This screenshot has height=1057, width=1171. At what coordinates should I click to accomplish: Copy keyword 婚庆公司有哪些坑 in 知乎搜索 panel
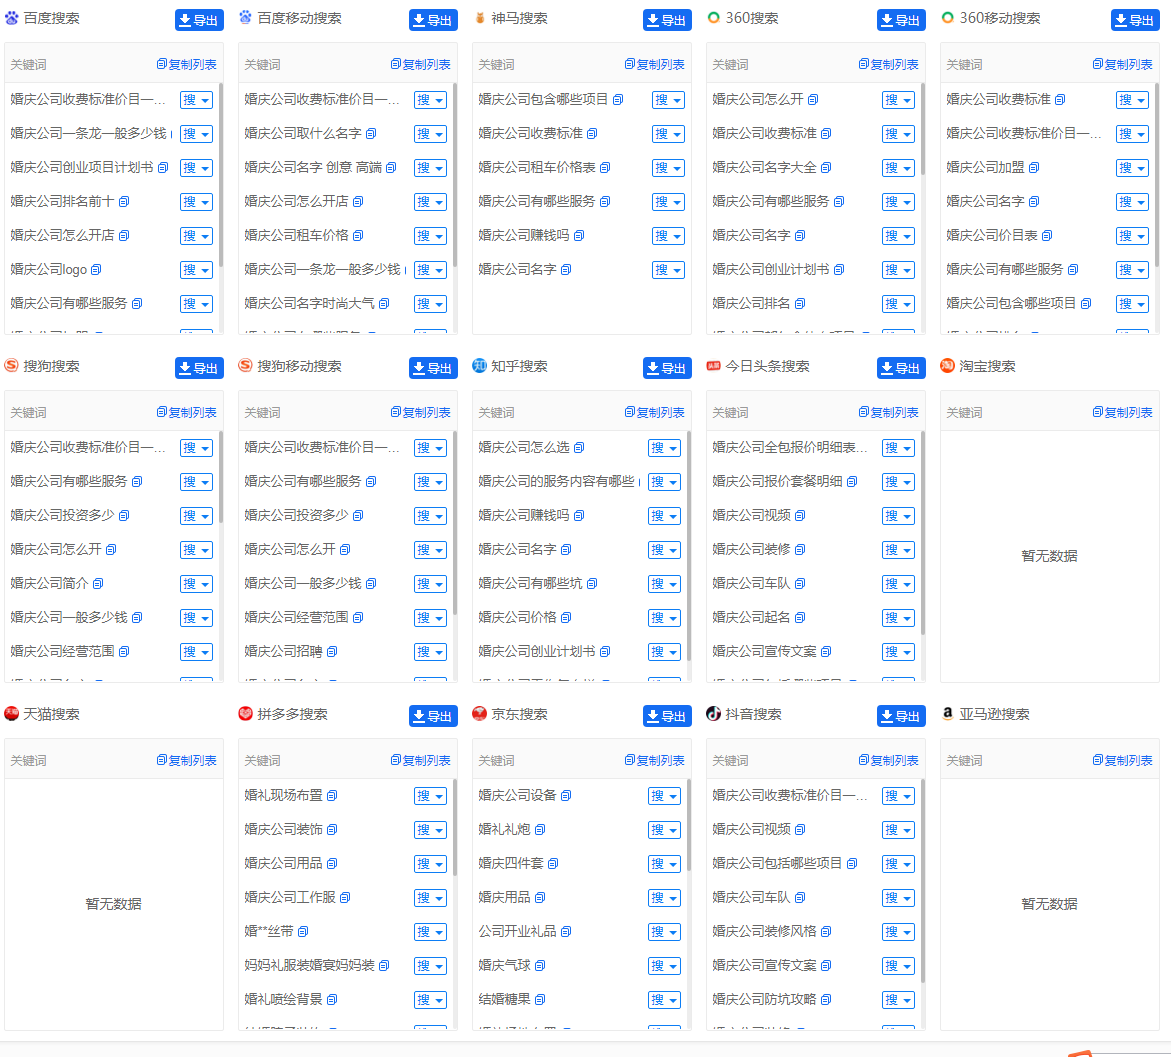[x=591, y=583]
